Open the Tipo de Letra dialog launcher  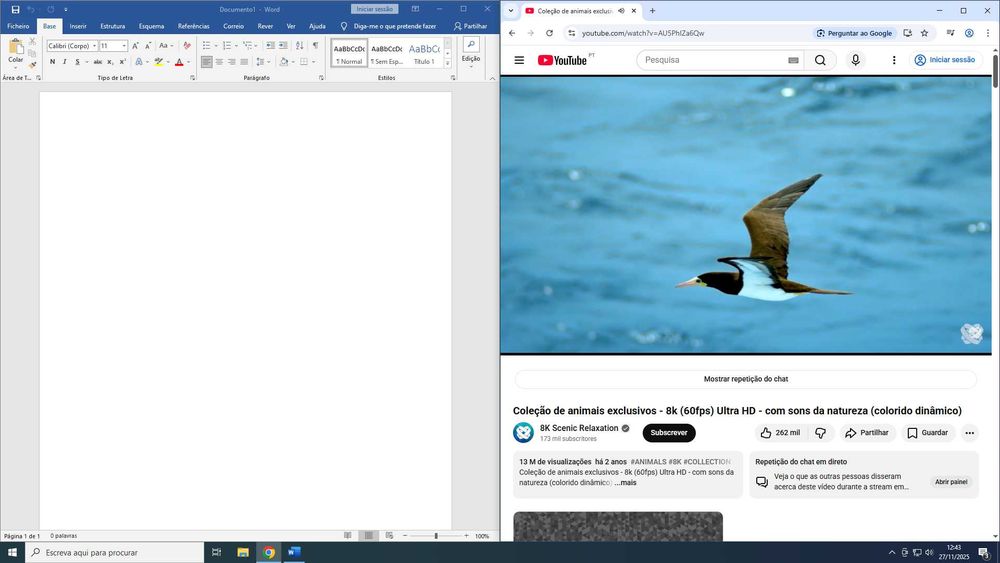tap(193, 78)
